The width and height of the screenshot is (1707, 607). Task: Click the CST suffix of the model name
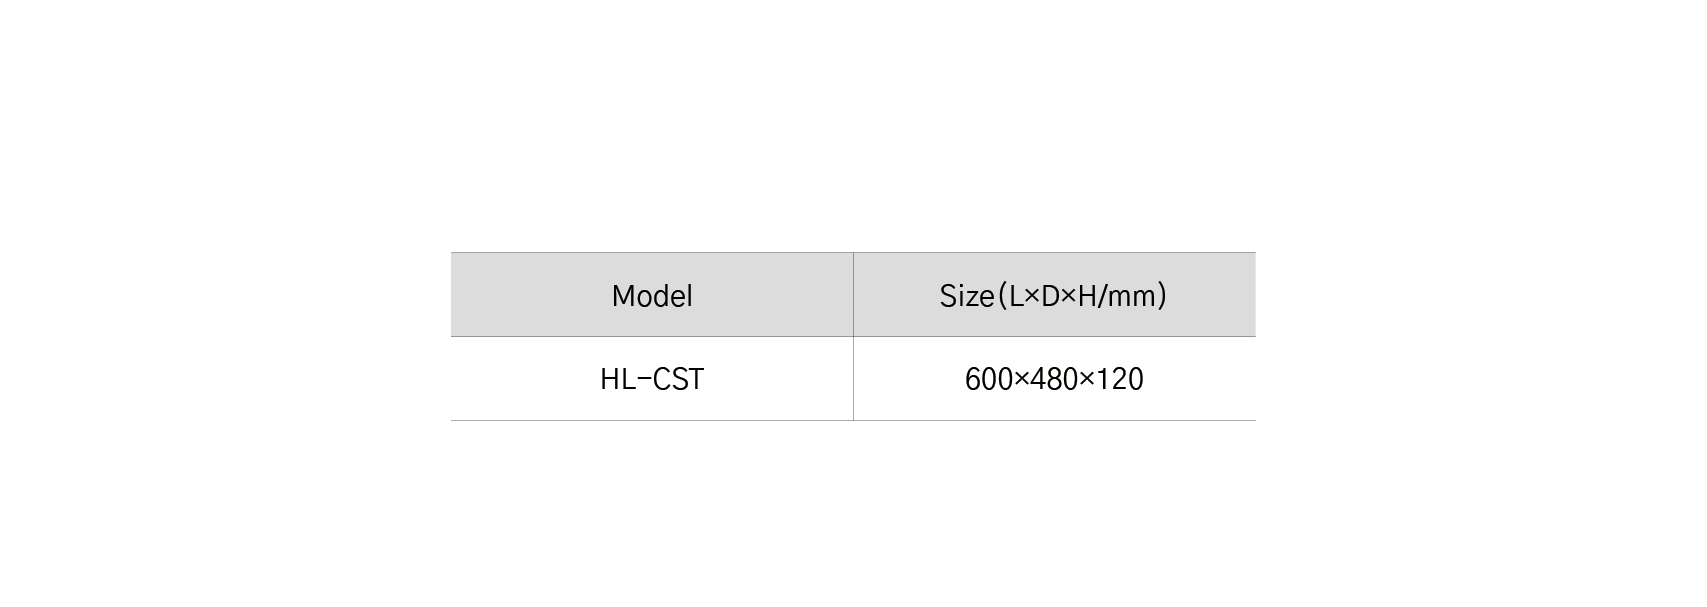pos(679,380)
